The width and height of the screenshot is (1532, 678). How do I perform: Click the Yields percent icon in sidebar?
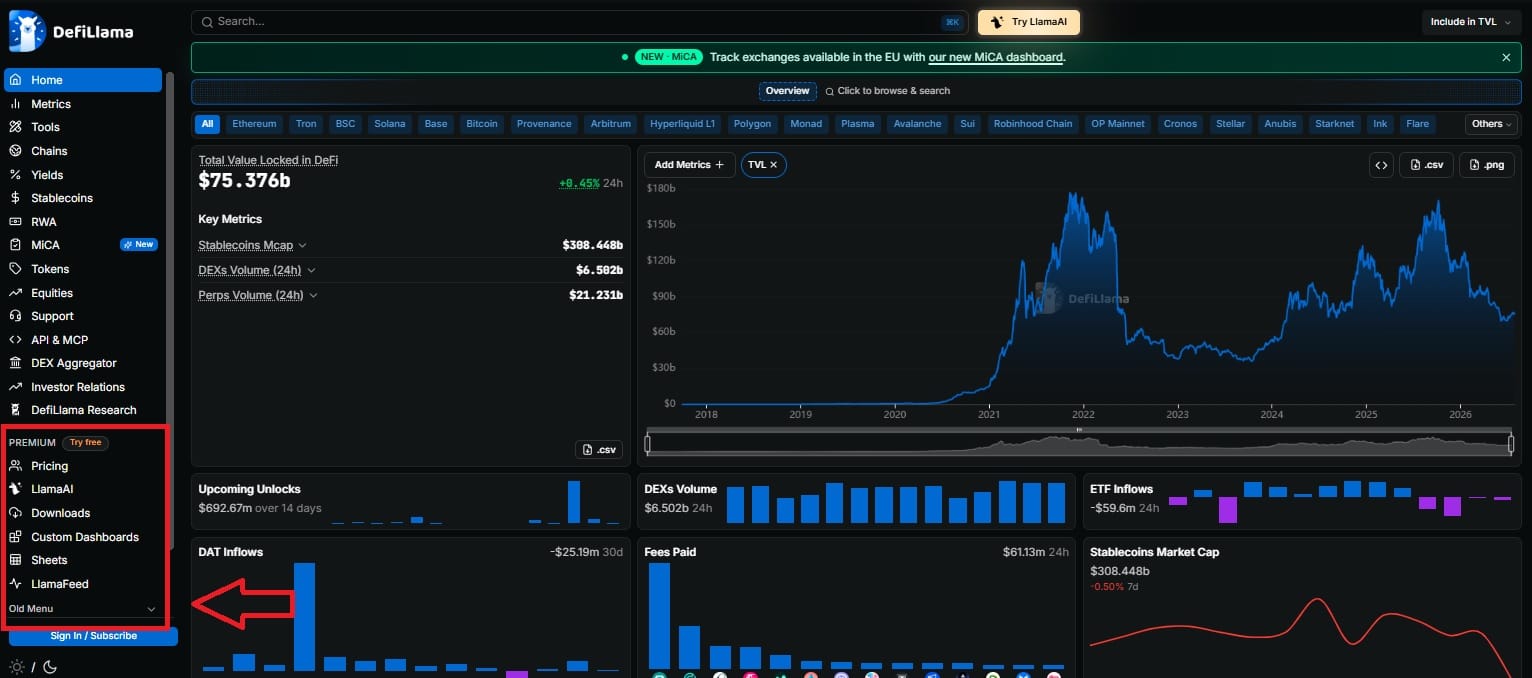pos(15,175)
